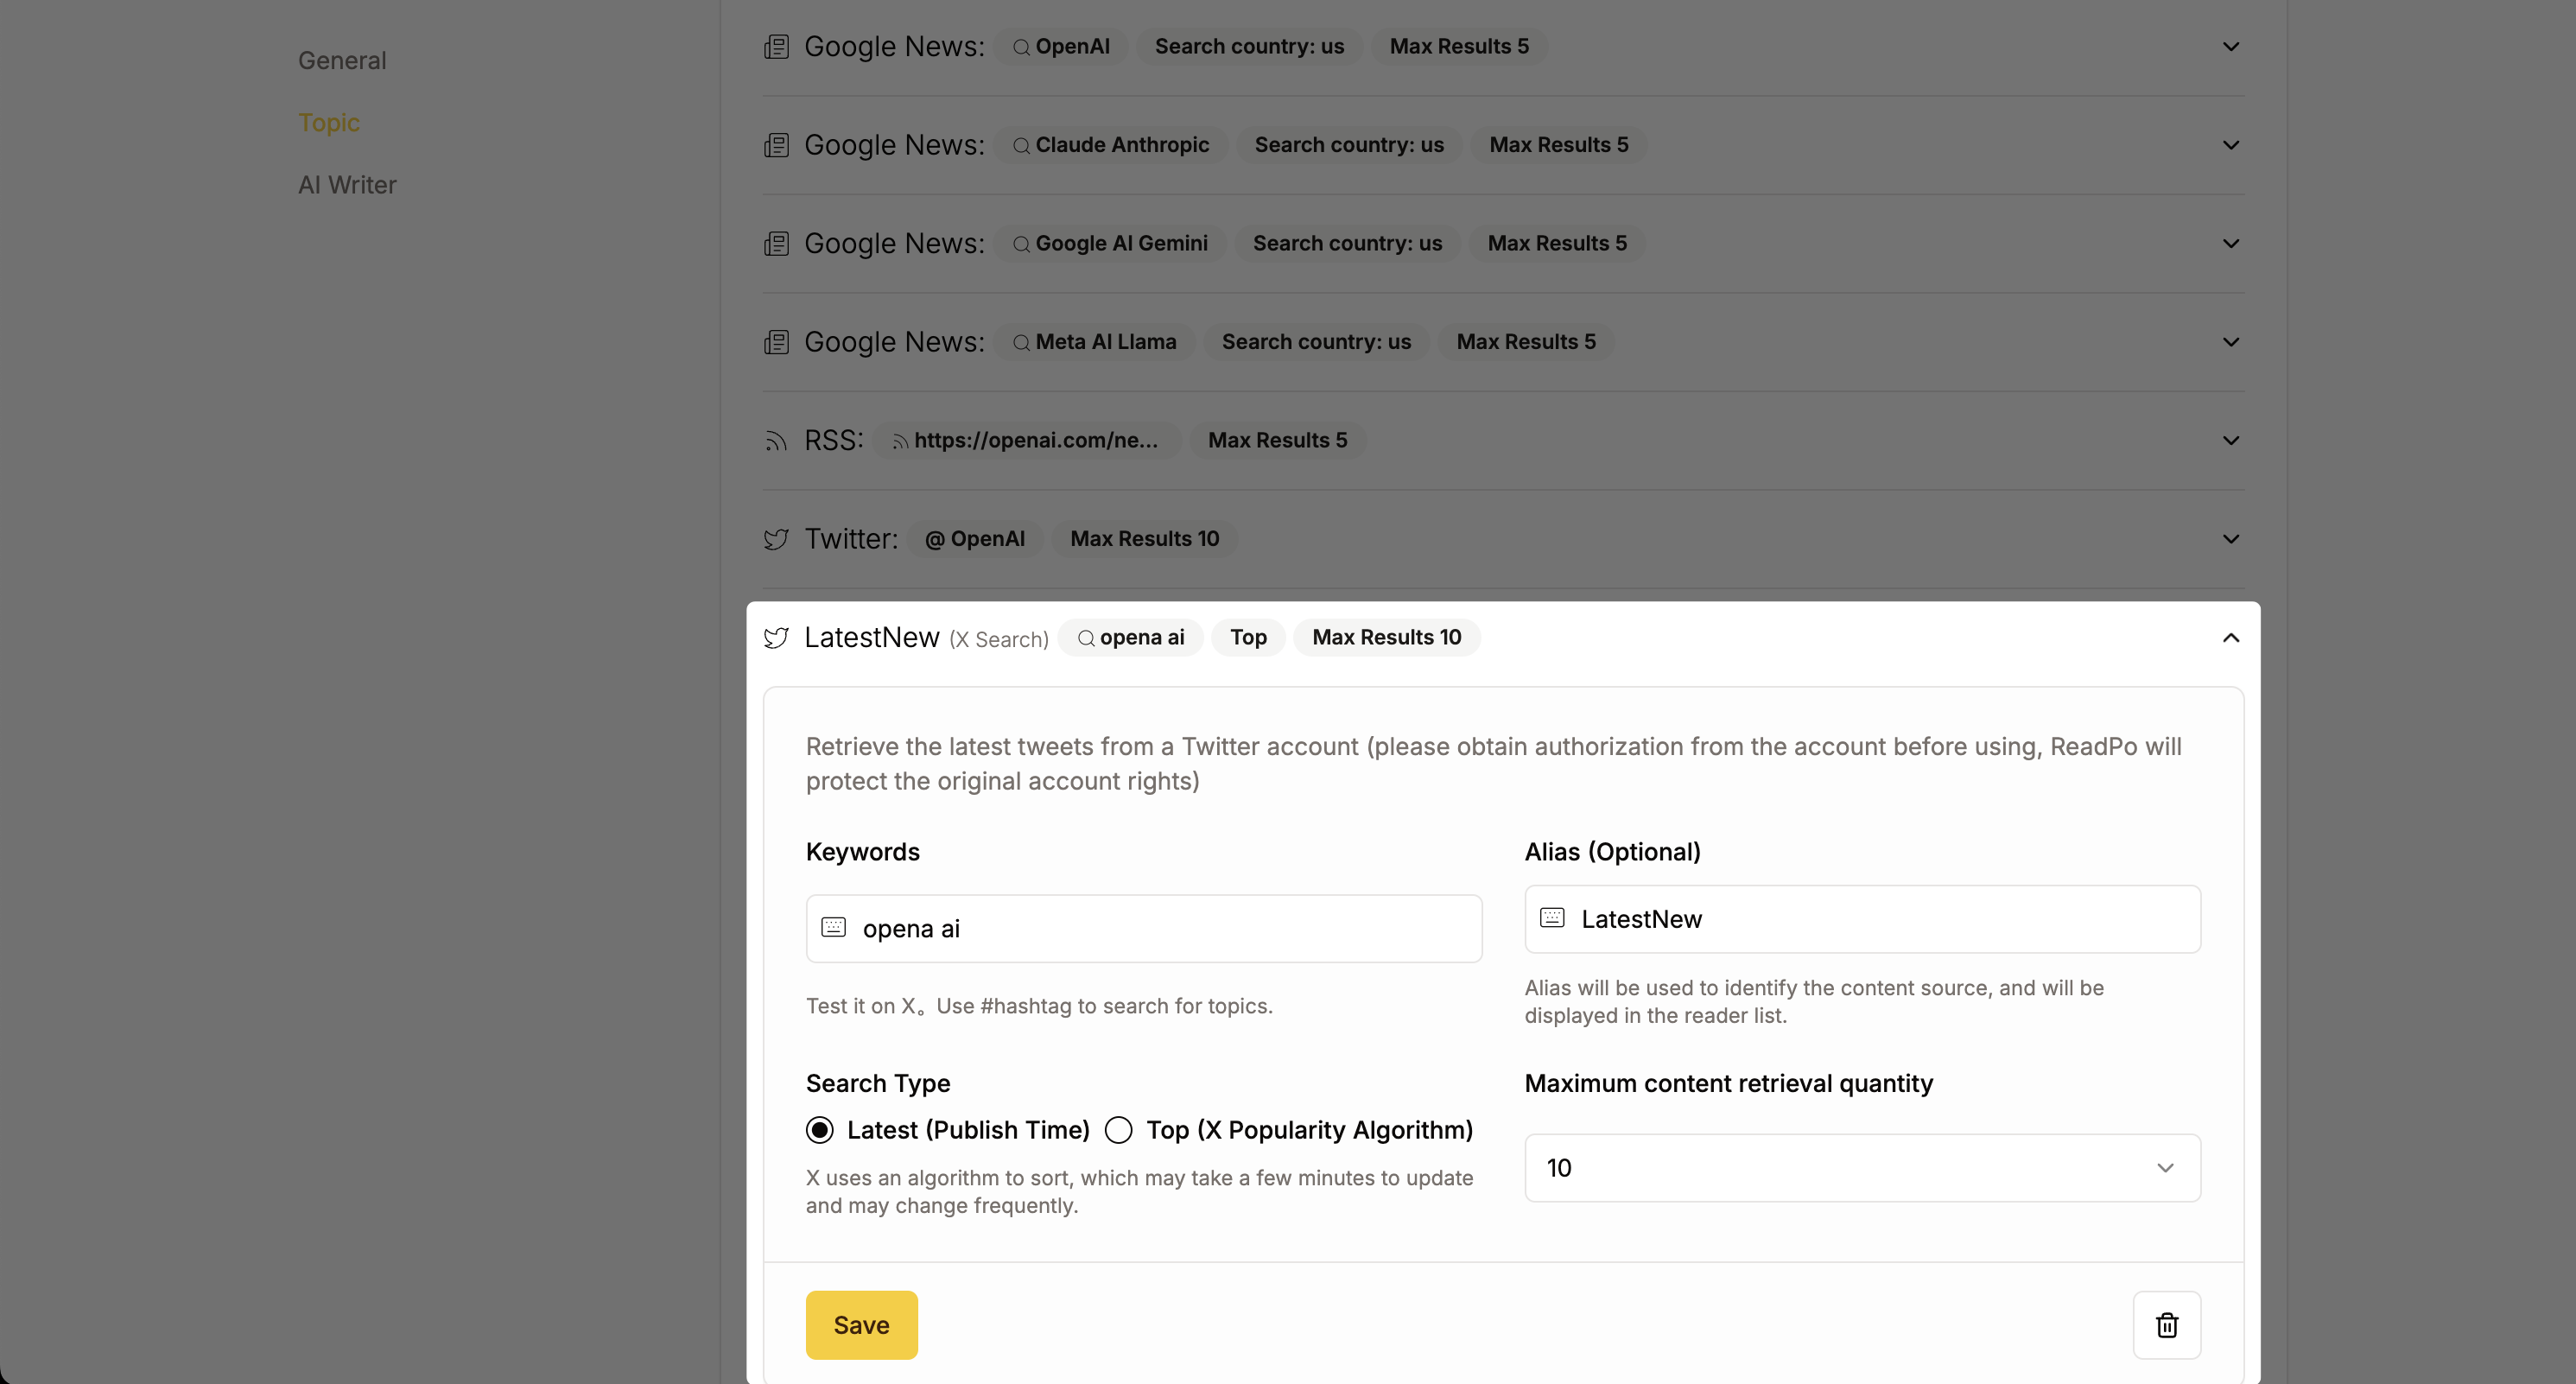Click newspaper icon for Meta AI Llama row
The height and width of the screenshot is (1384, 2576).
point(776,342)
